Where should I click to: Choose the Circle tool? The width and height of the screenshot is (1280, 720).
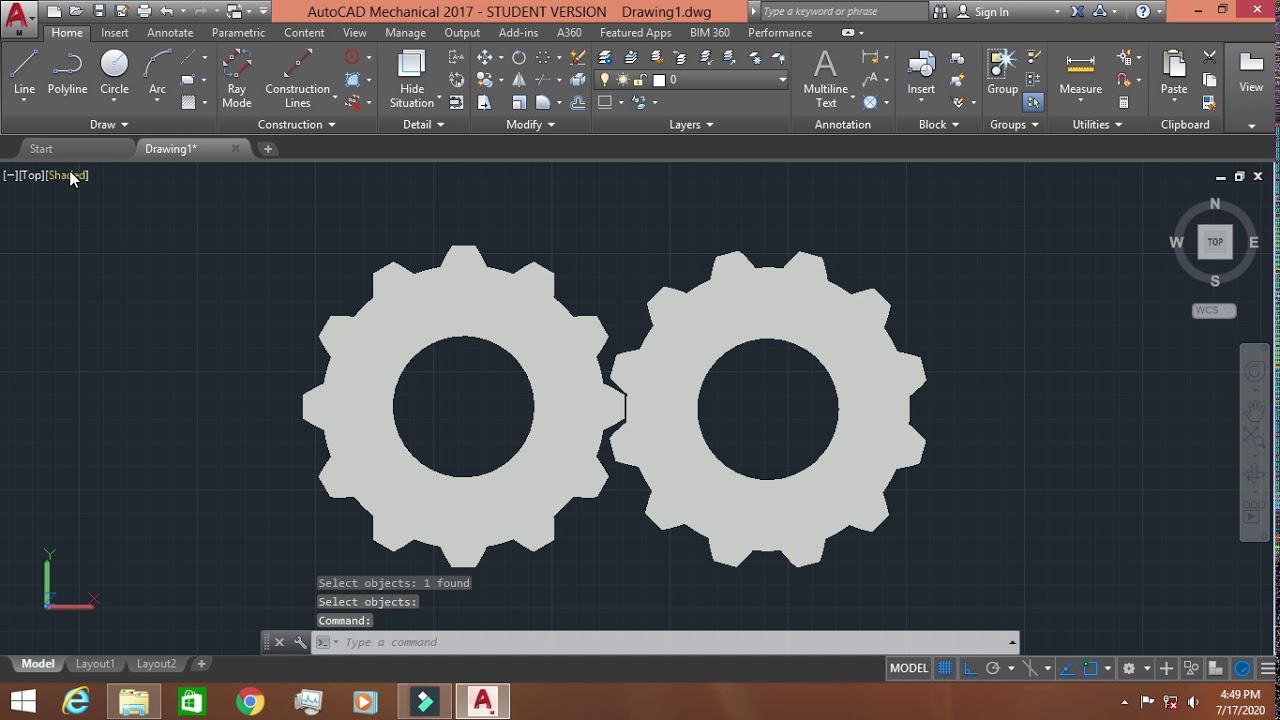[x=114, y=75]
